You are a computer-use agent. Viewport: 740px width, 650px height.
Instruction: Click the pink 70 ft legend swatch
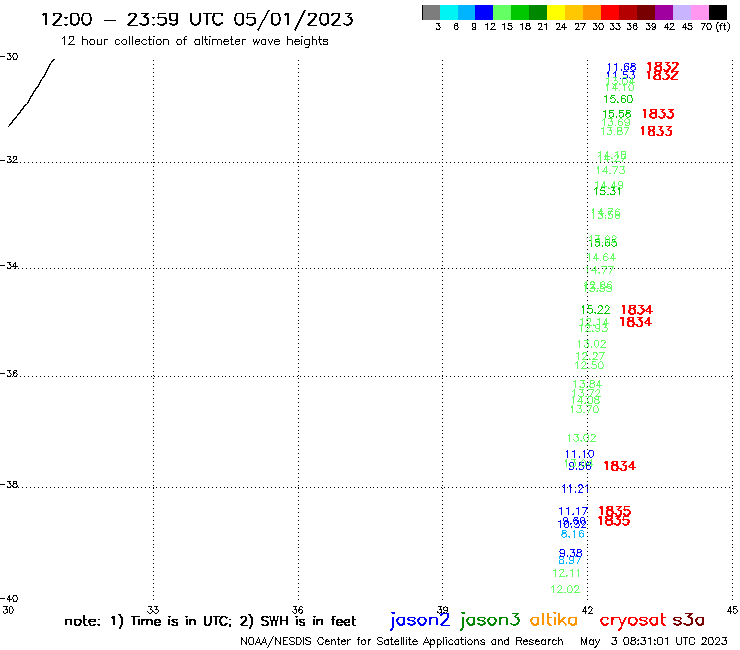click(x=700, y=12)
